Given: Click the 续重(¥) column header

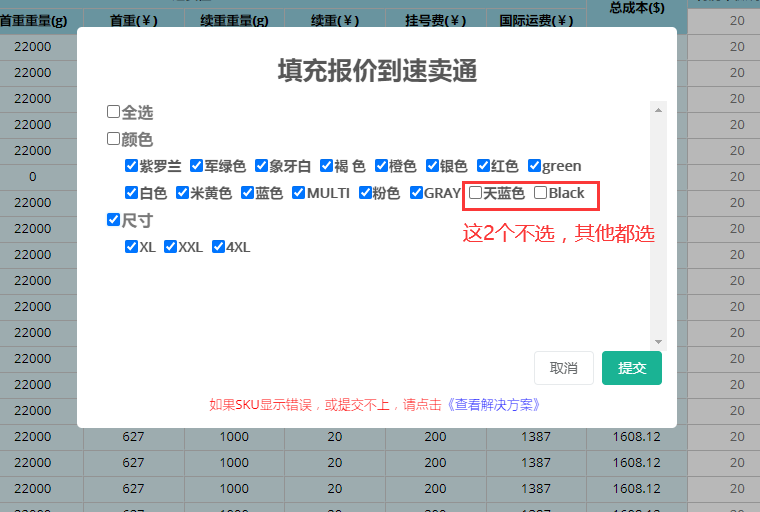Looking at the screenshot, I should coord(335,21).
